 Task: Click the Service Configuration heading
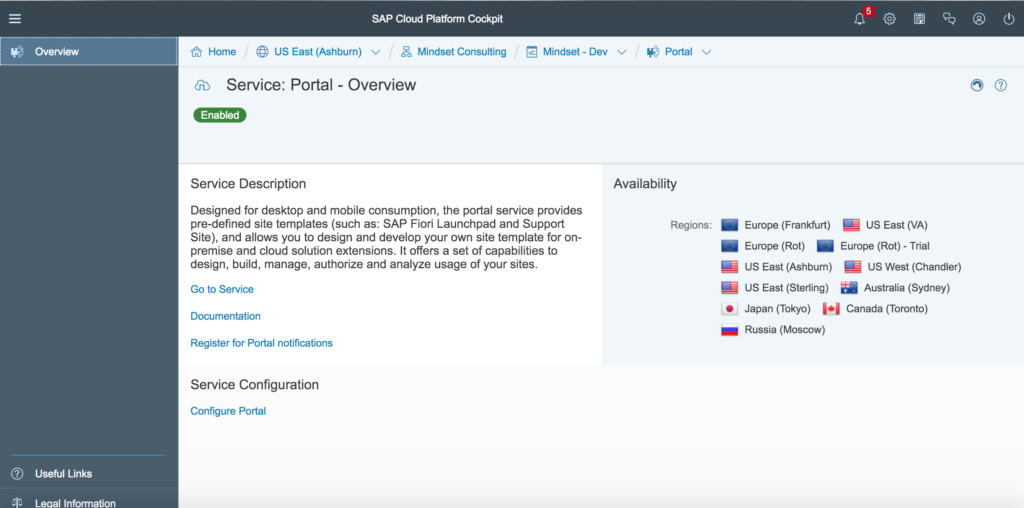(255, 385)
